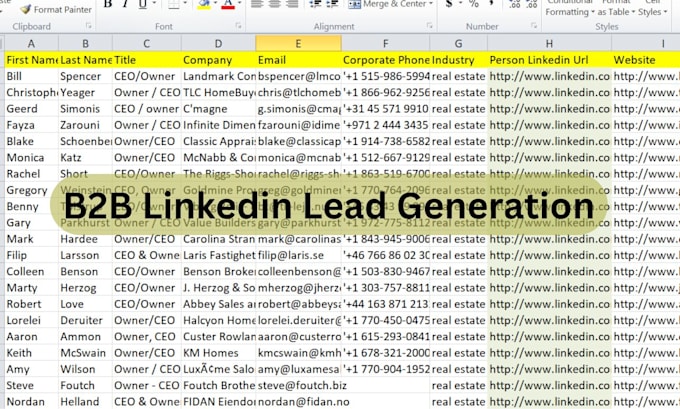Open the Alignment group dialog launcher
680x409 pixels.
(x=430, y=26)
